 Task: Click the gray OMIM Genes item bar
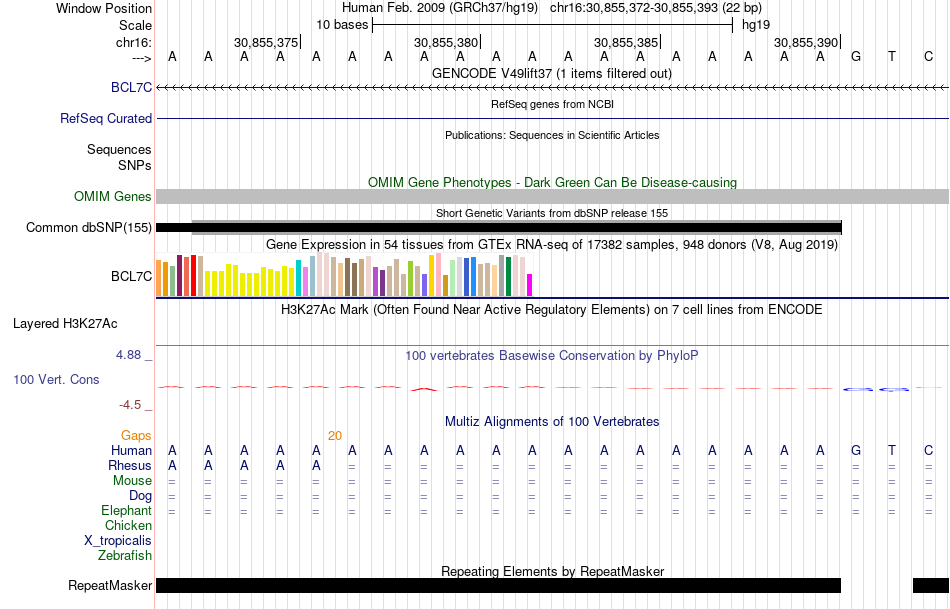[x=553, y=196]
